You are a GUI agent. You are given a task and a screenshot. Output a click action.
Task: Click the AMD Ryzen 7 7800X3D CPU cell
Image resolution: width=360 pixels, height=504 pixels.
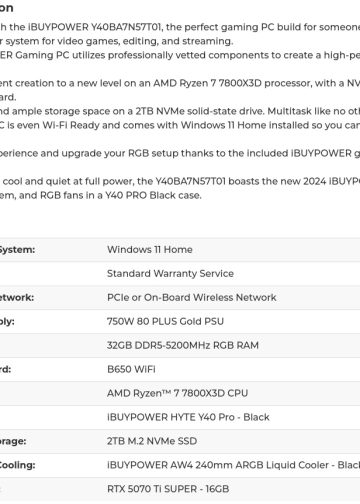pyautogui.click(x=177, y=393)
